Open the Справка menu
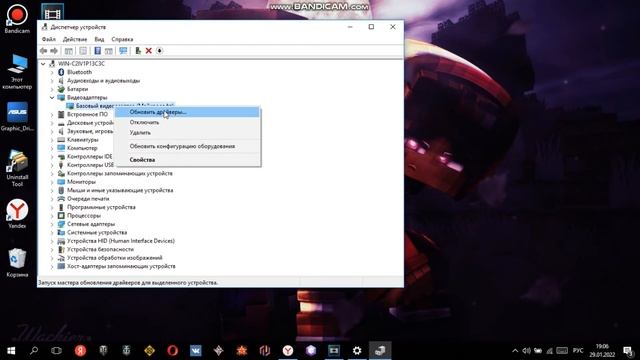This screenshot has height=360, width=640. [x=122, y=39]
